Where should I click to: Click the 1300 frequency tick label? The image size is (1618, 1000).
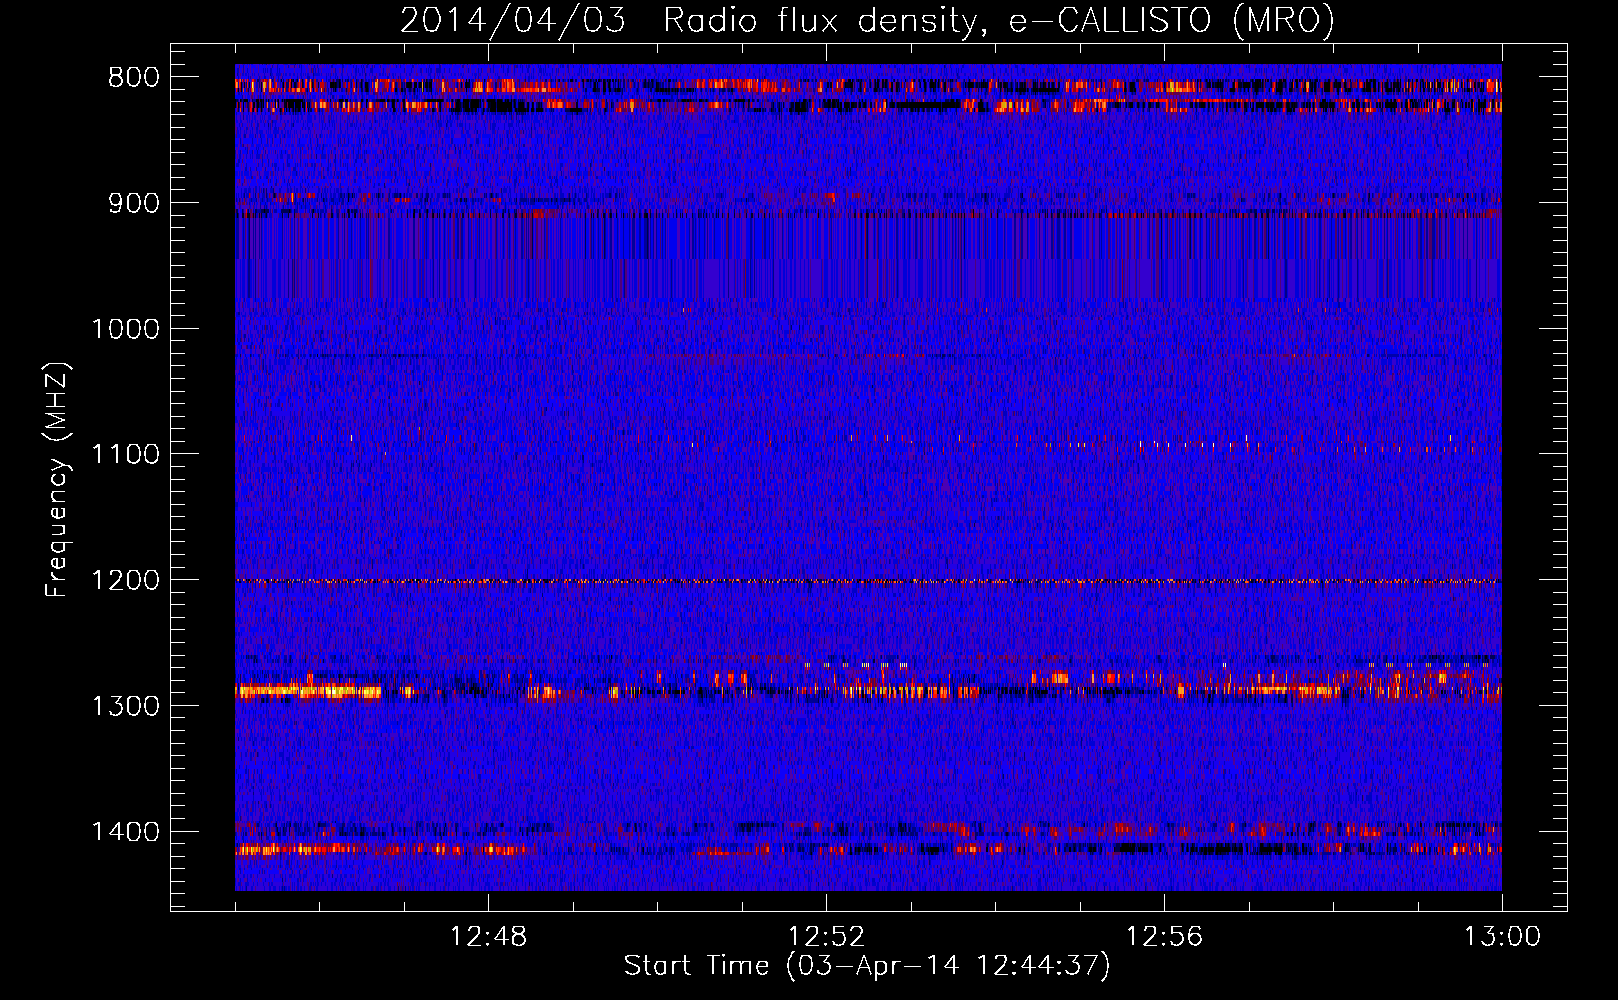[125, 706]
